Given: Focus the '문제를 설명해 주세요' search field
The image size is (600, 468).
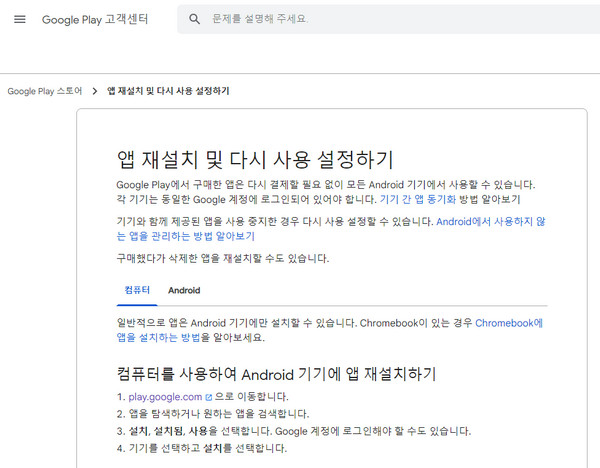Looking at the screenshot, I should 388,19.
